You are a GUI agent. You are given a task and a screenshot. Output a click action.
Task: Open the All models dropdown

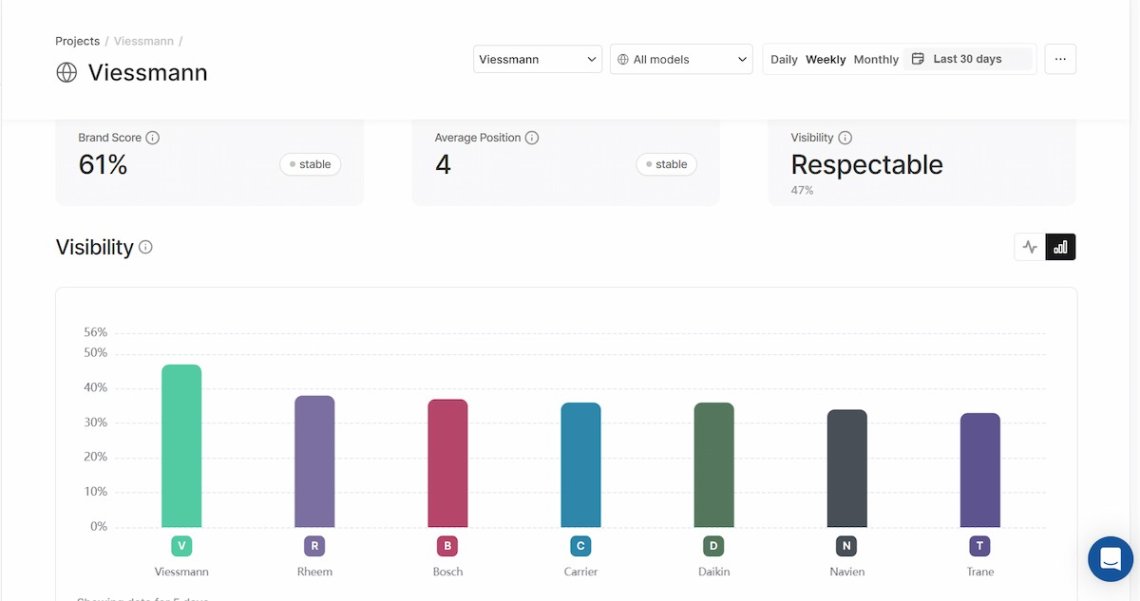coord(681,59)
